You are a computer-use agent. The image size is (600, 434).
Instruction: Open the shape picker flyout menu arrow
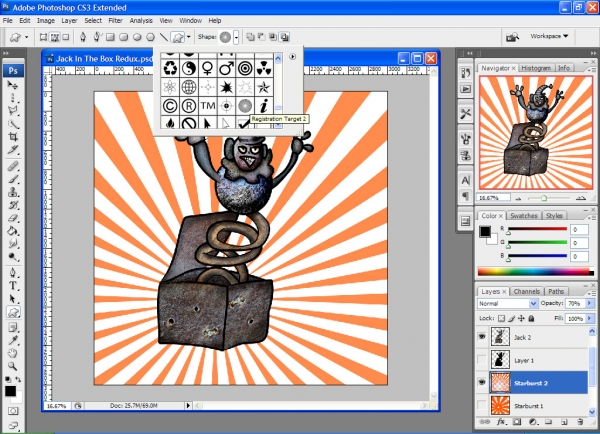coord(292,57)
